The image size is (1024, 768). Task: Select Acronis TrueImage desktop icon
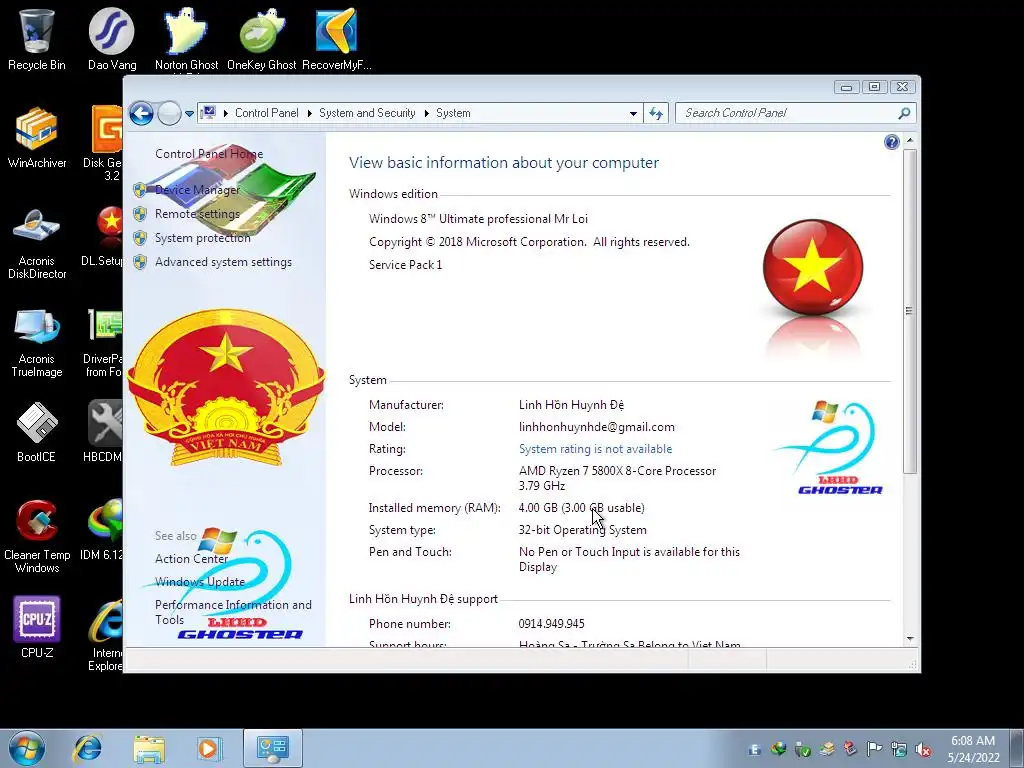(37, 342)
